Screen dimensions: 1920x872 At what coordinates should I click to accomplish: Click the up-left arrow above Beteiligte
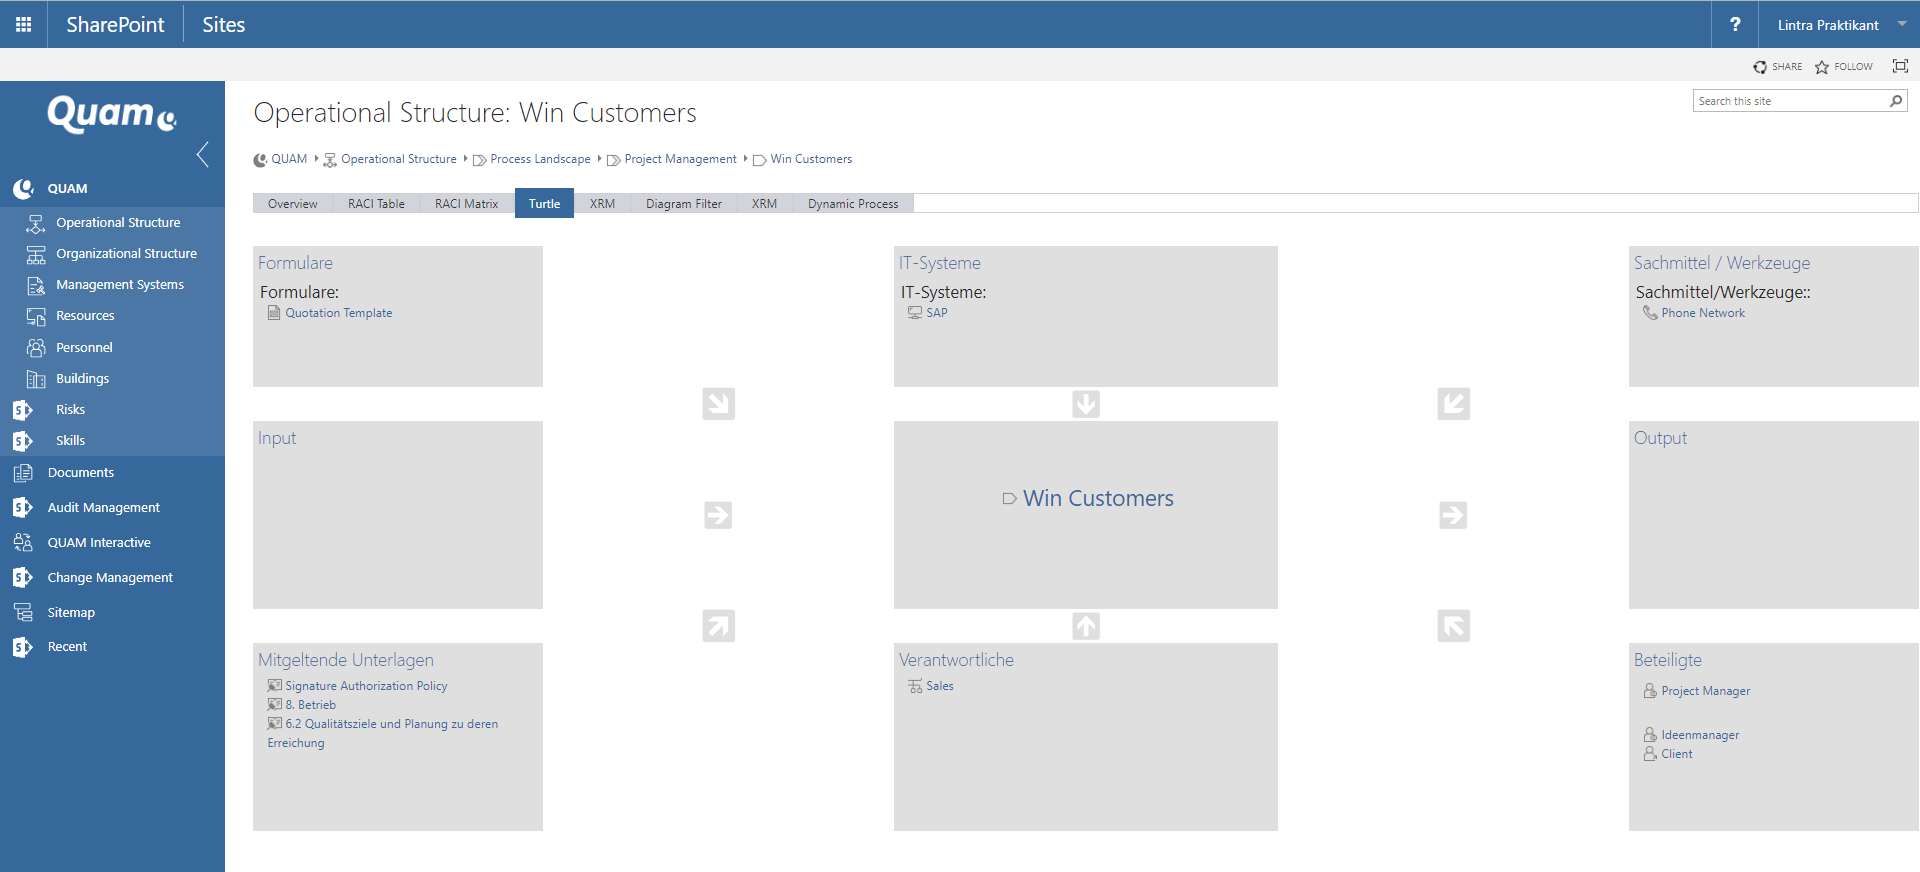(1453, 626)
